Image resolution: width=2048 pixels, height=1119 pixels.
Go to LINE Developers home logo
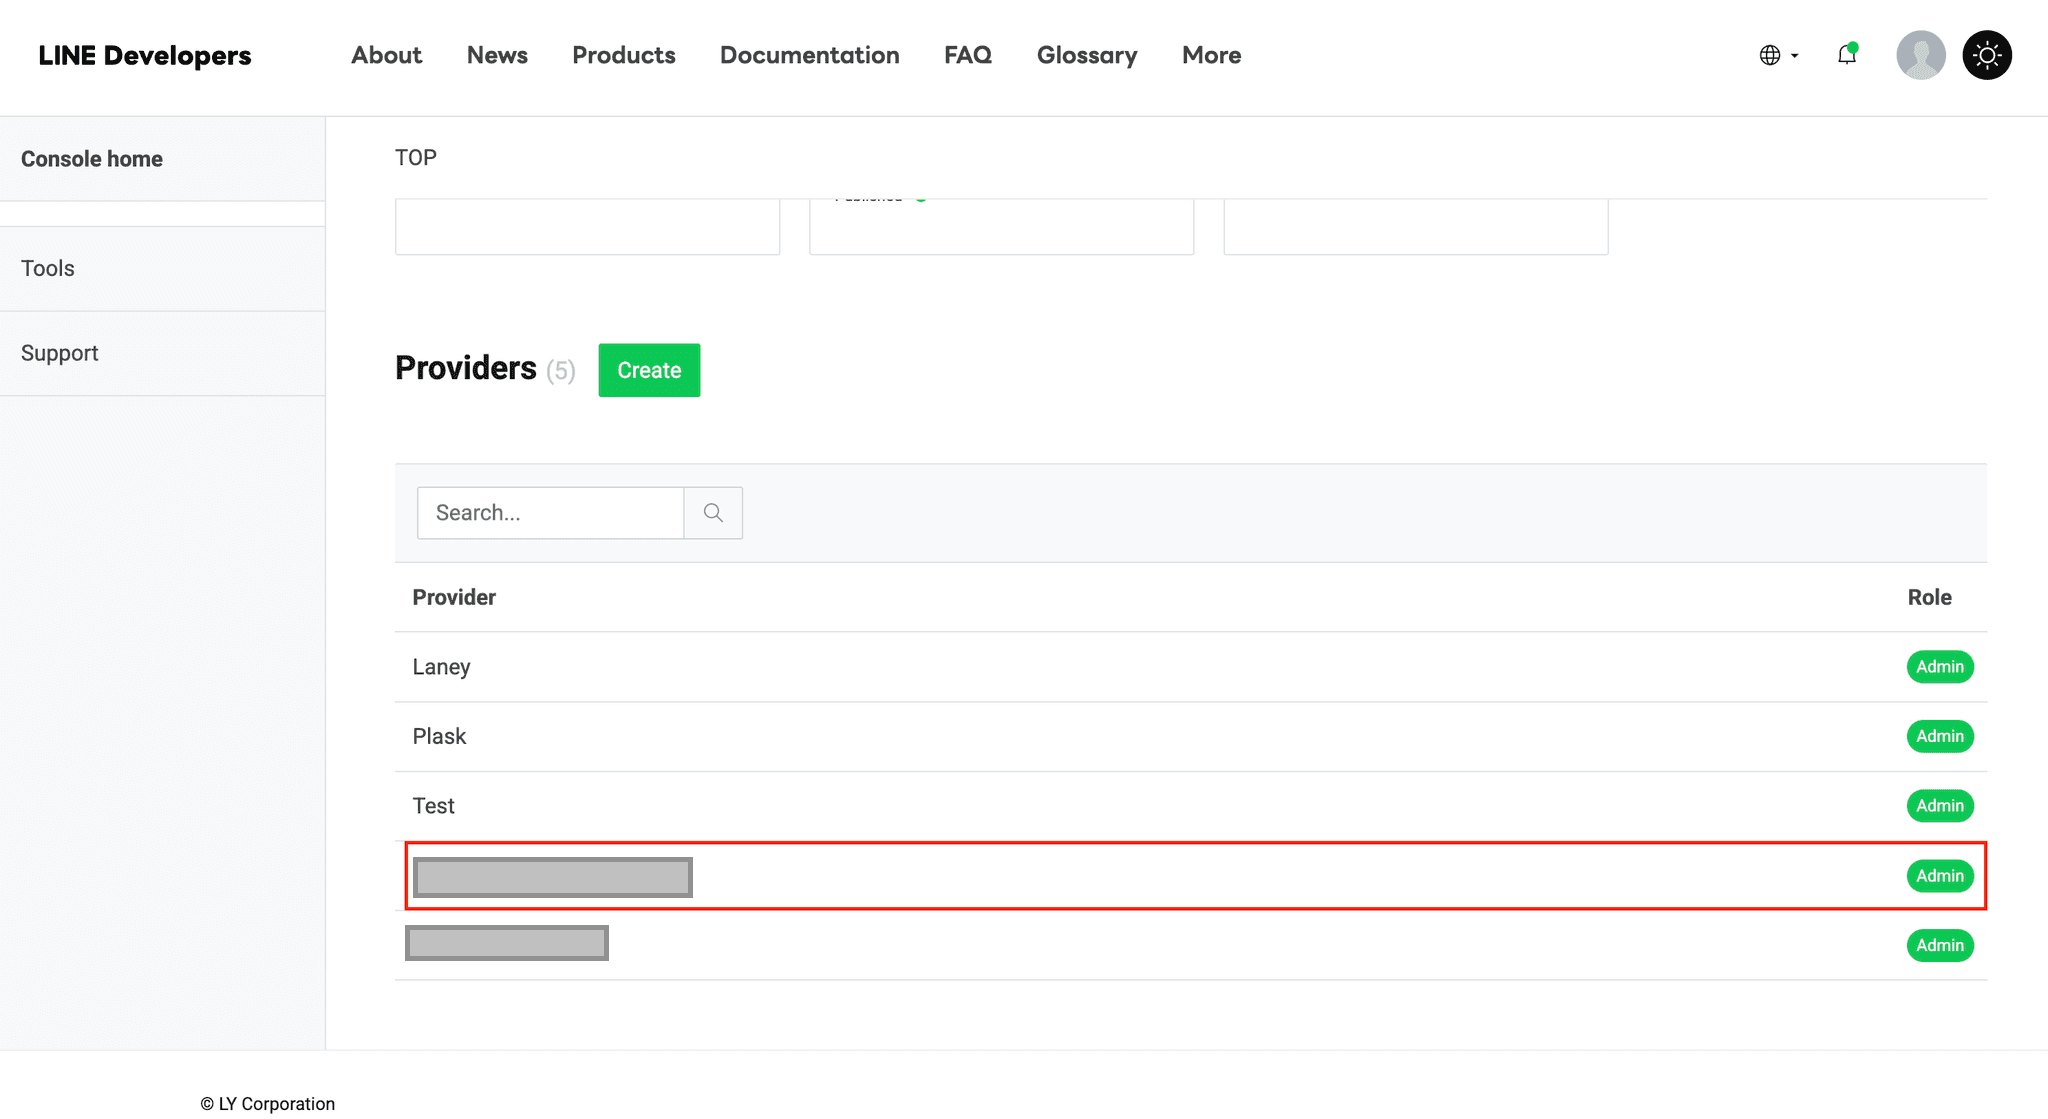click(x=145, y=55)
